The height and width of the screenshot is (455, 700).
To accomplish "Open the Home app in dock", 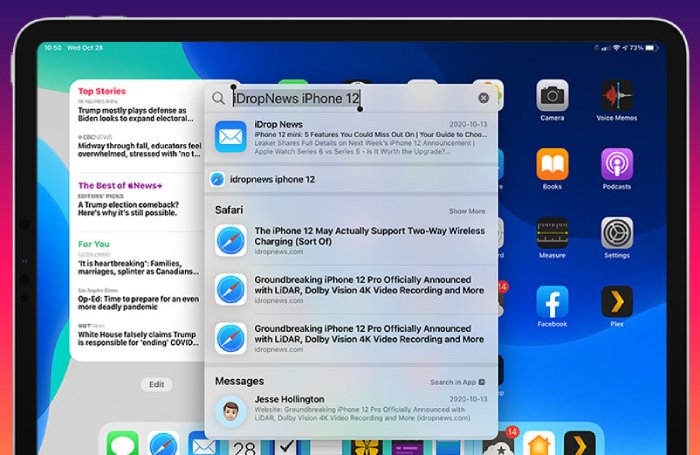I will (540, 444).
